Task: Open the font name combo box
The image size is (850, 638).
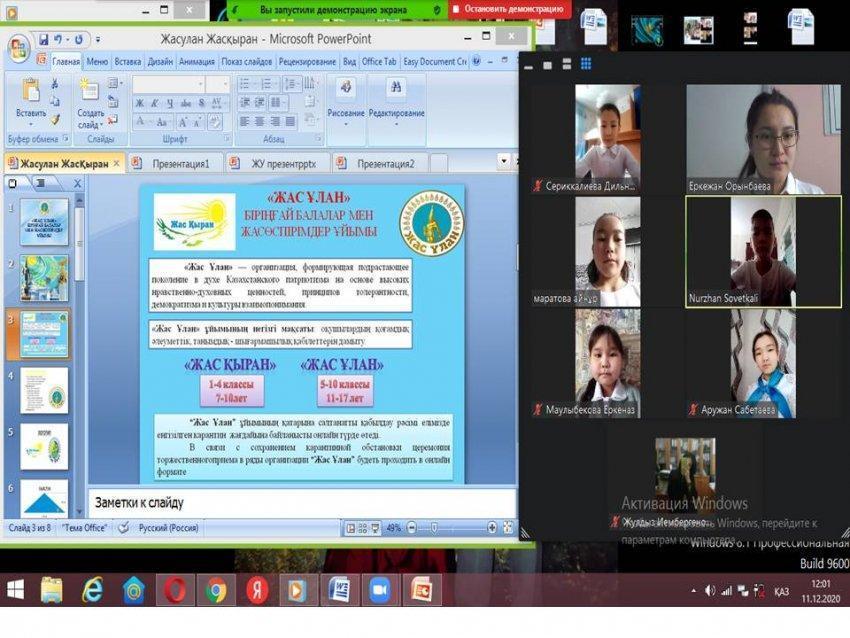Action: point(169,84)
